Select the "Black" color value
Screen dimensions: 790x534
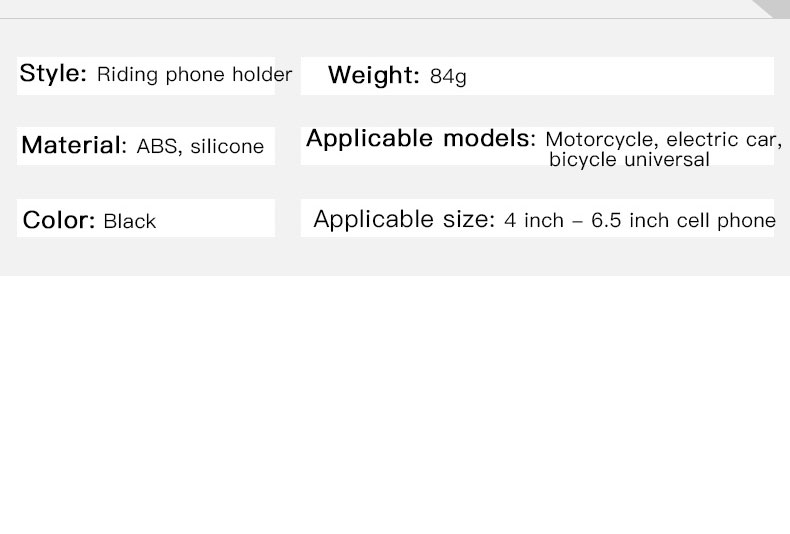point(129,221)
